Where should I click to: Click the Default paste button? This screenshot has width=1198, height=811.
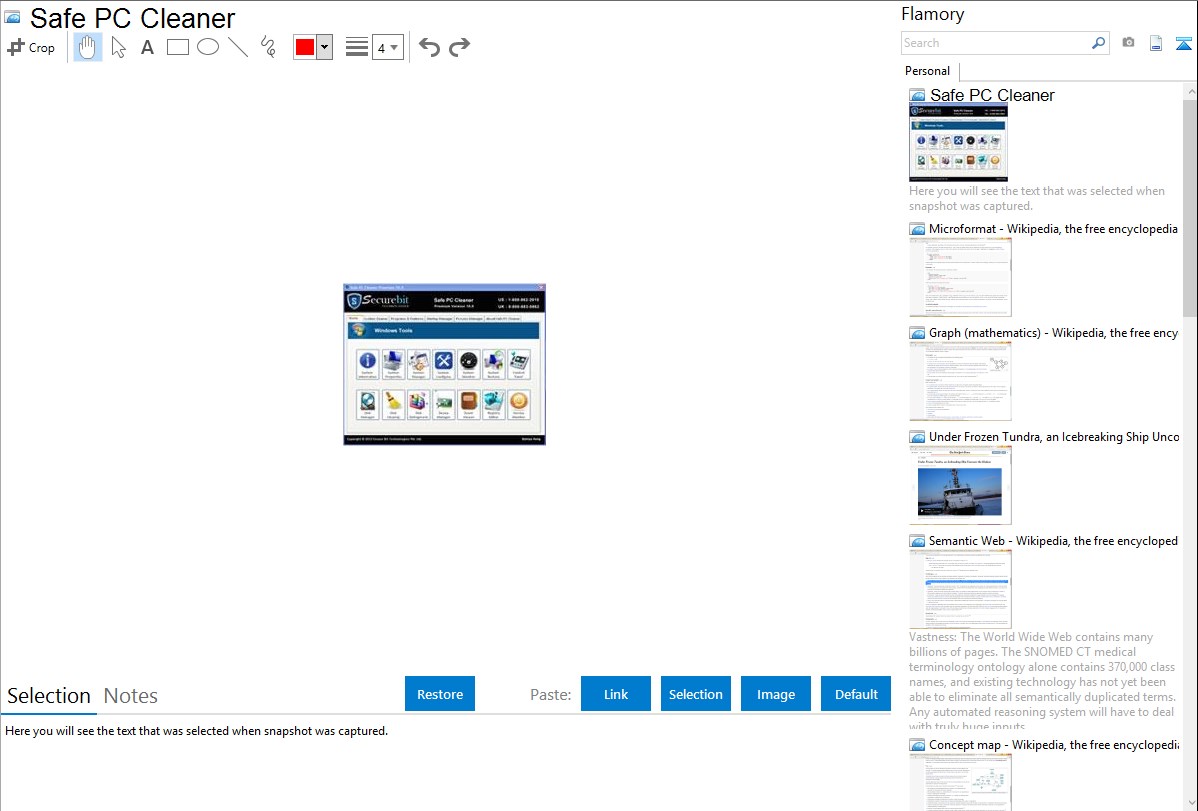[856, 694]
